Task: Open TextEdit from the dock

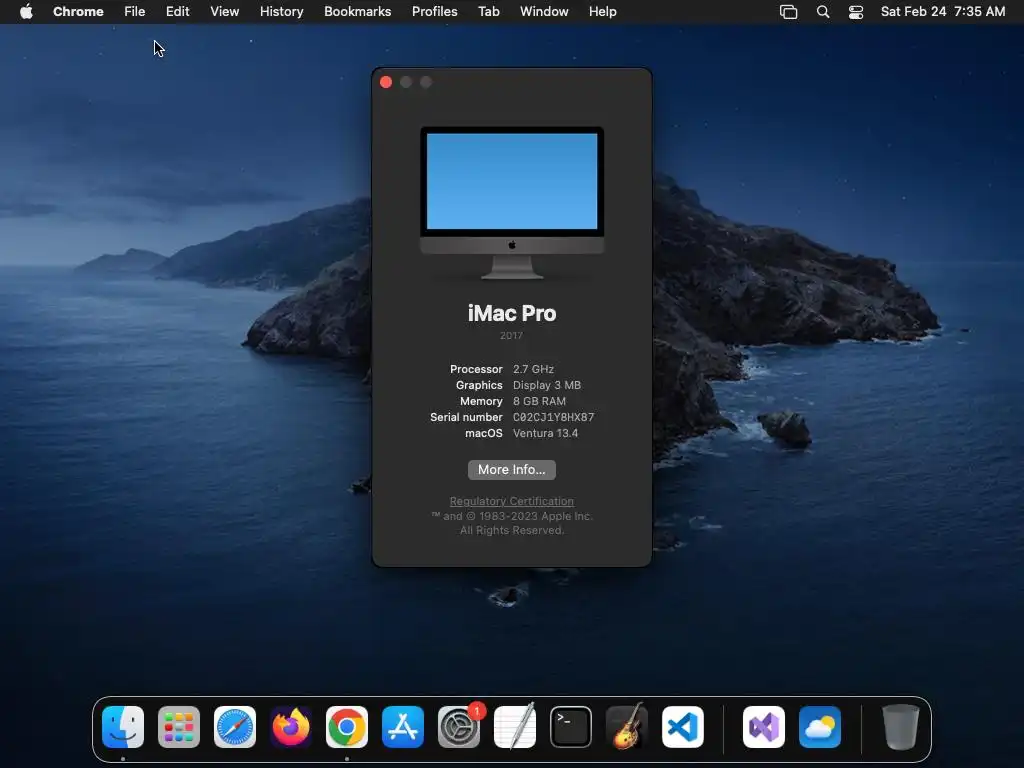Action: pyautogui.click(x=515, y=727)
